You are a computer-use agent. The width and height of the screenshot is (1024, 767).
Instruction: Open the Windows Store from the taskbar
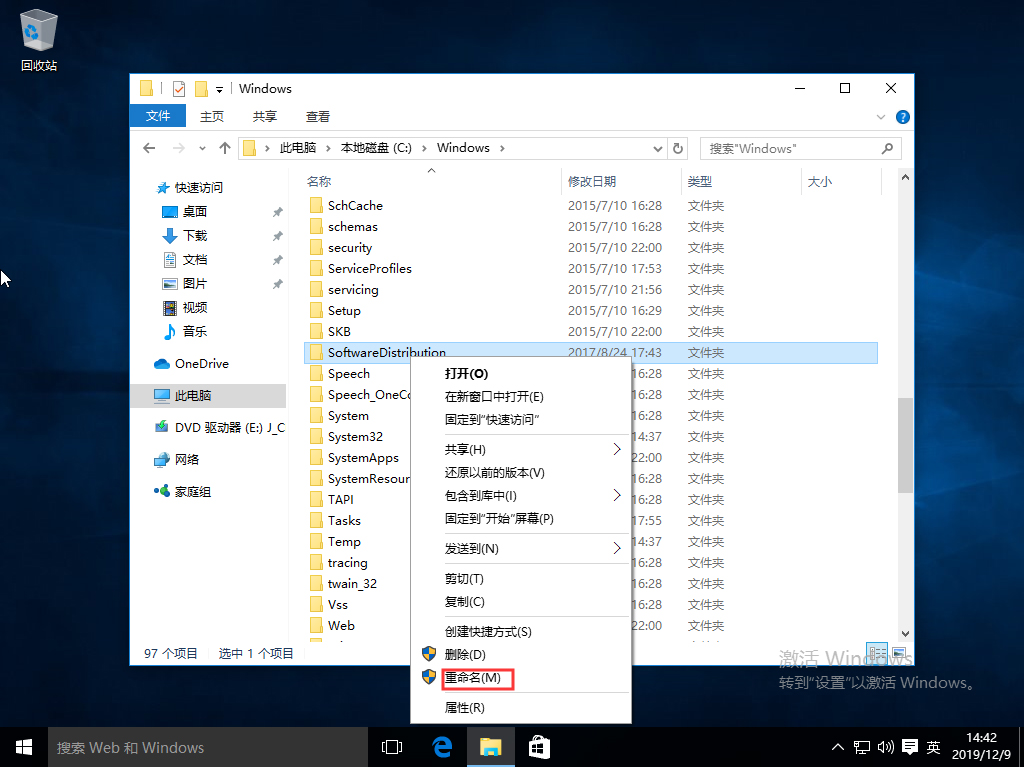[x=539, y=747]
